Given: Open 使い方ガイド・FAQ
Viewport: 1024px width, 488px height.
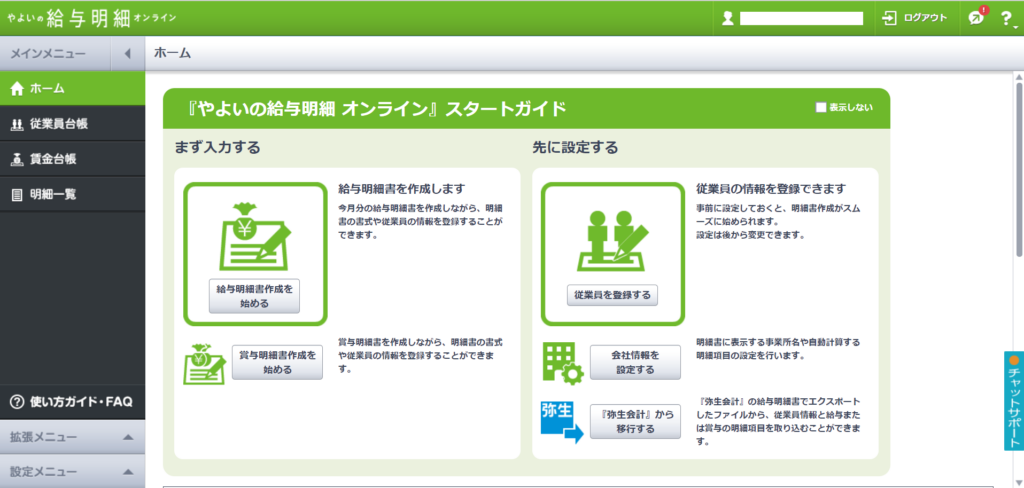Looking at the screenshot, I should pos(72,401).
